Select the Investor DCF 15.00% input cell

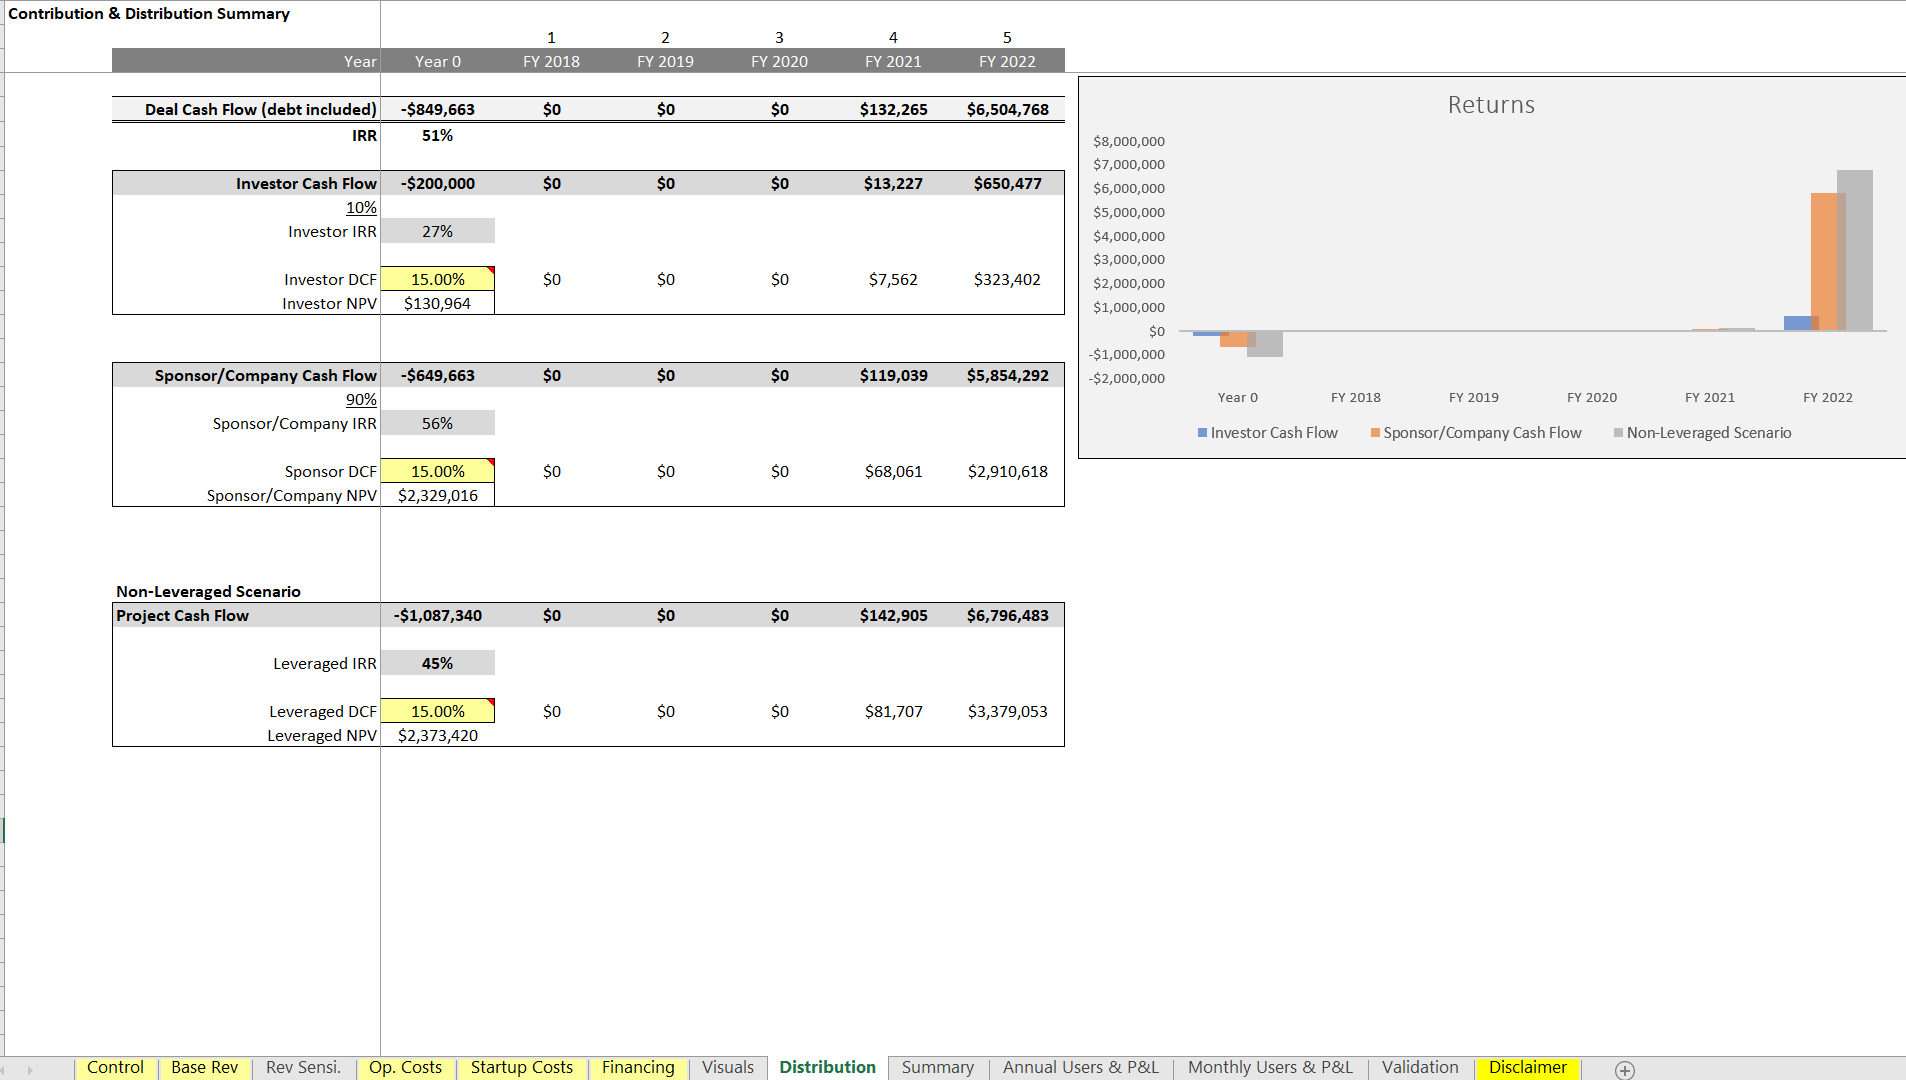(x=438, y=279)
